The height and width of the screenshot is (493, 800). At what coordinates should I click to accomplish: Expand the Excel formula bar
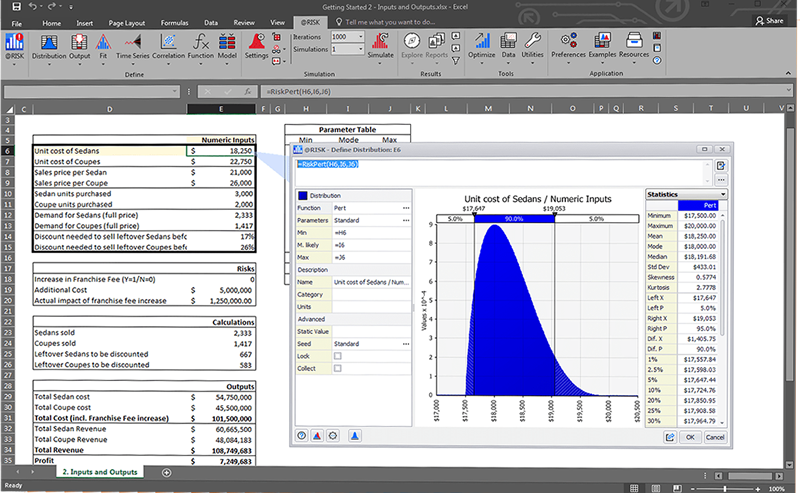[789, 90]
